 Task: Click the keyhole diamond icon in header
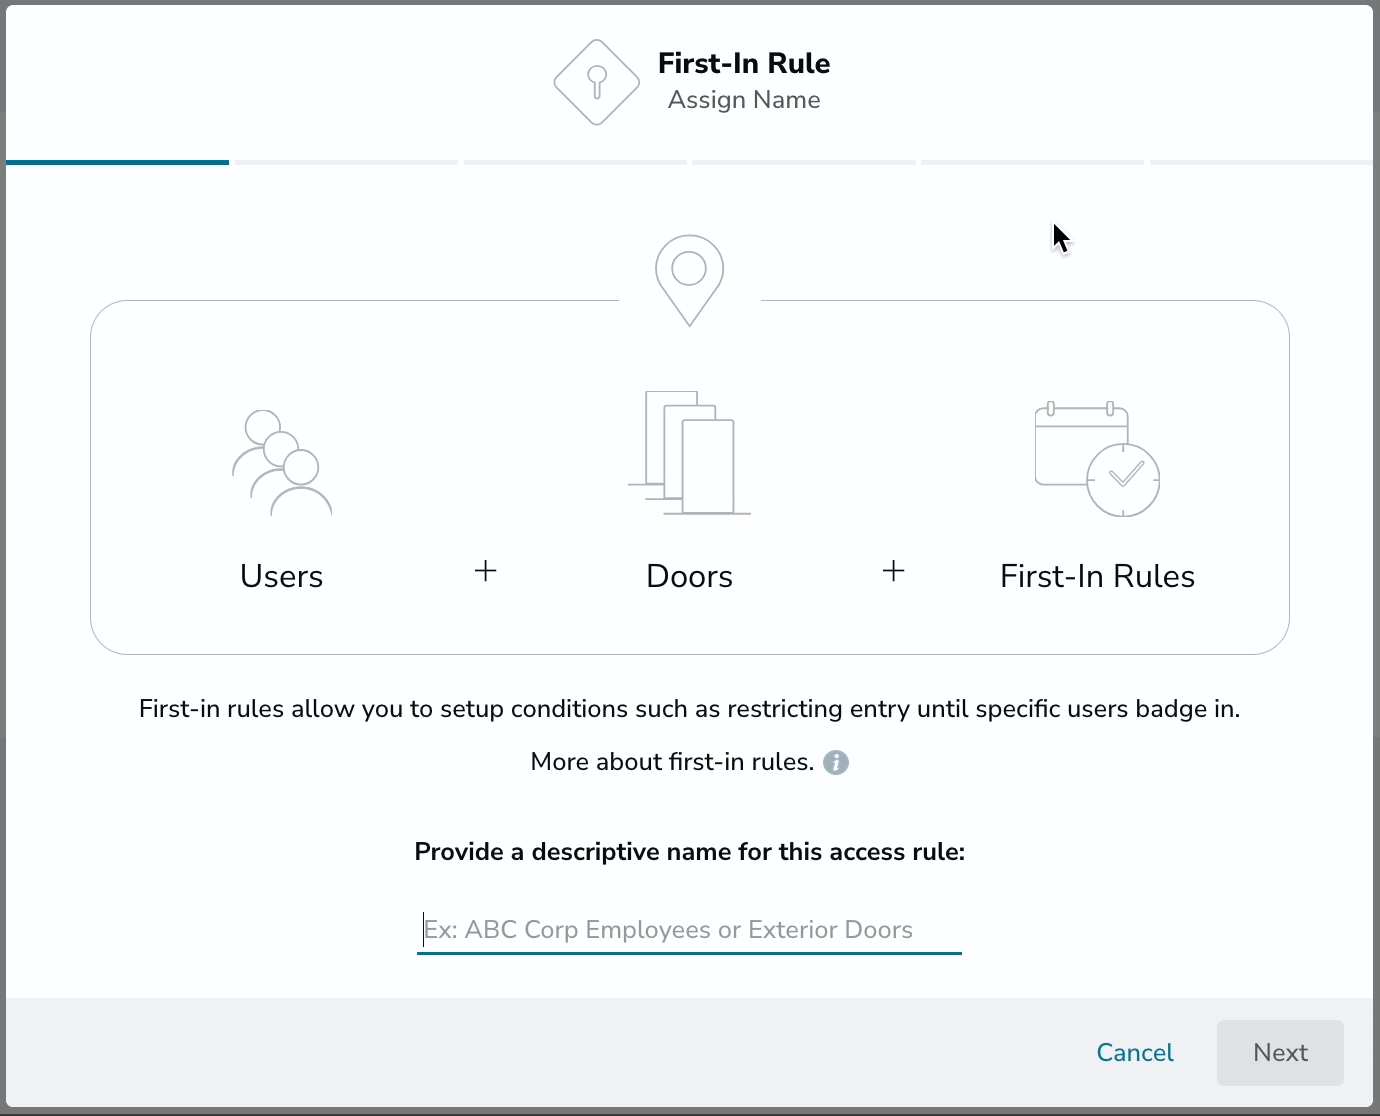coord(597,82)
